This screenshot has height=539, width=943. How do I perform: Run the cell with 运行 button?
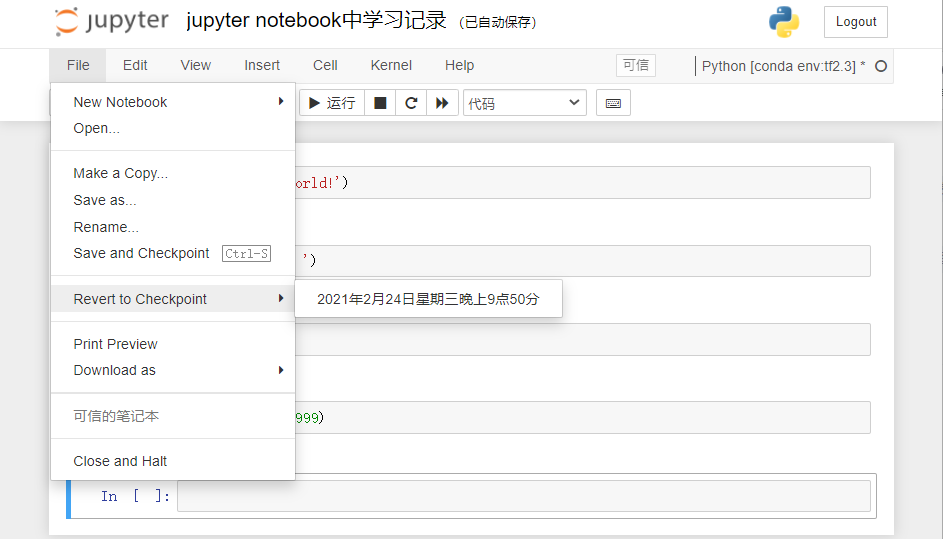coord(332,103)
